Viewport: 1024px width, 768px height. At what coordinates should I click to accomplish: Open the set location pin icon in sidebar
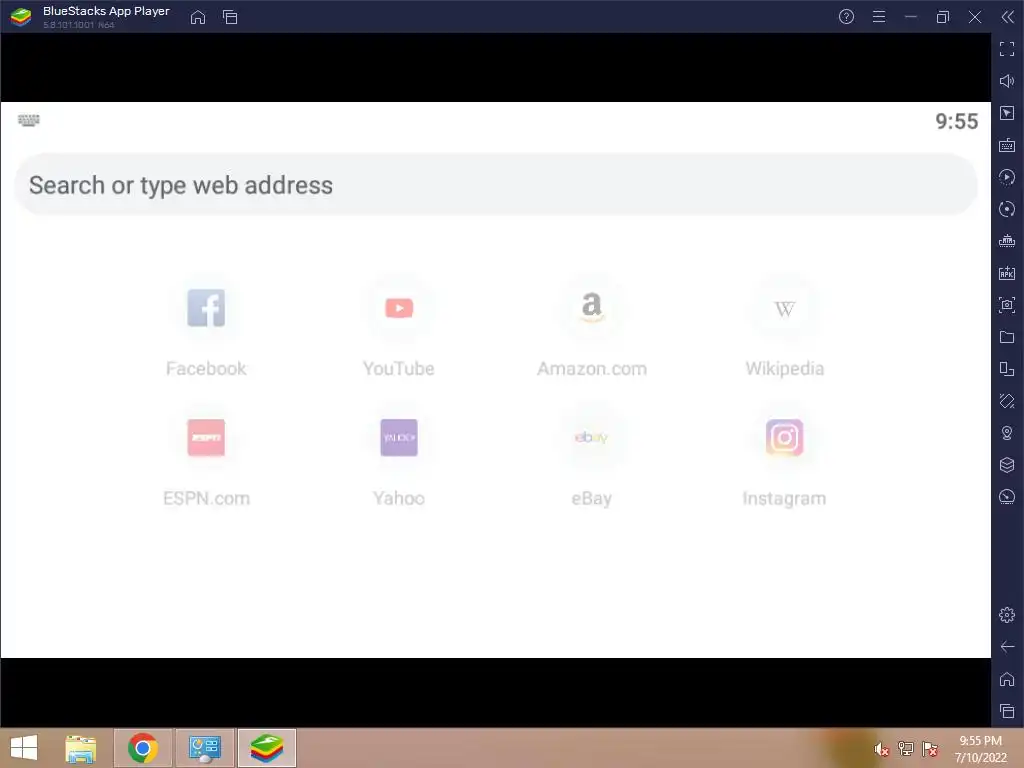1007,433
